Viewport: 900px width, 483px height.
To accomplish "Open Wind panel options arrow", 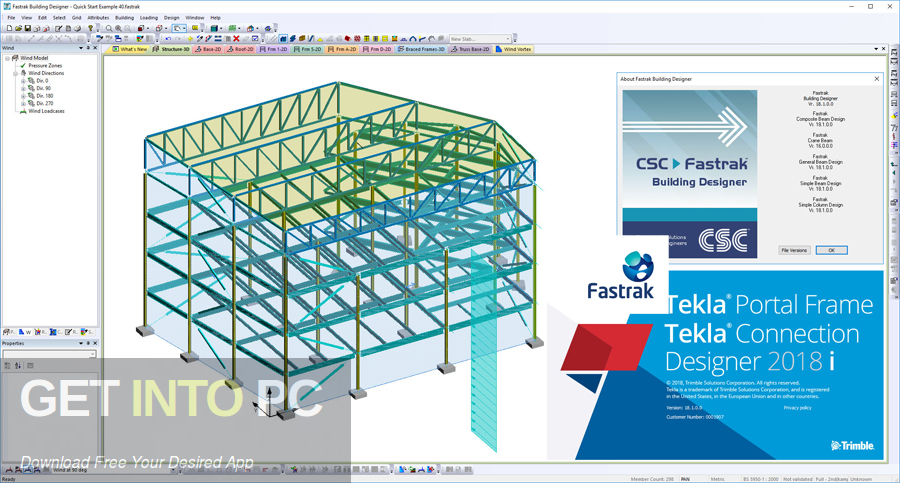I will (x=80, y=48).
